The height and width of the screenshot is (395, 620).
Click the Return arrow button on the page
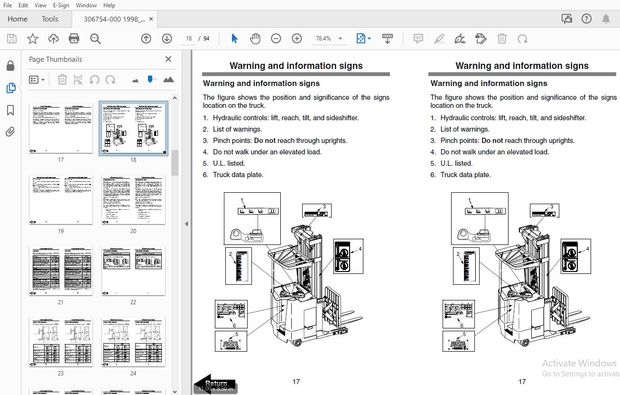(216, 384)
